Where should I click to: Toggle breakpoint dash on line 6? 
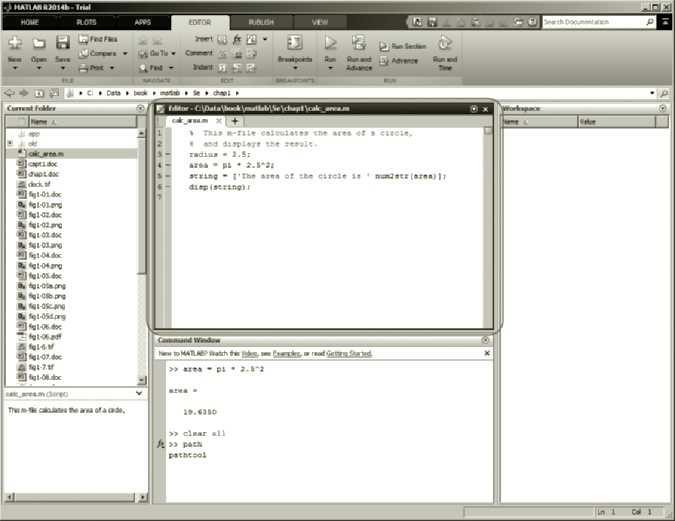pos(168,186)
